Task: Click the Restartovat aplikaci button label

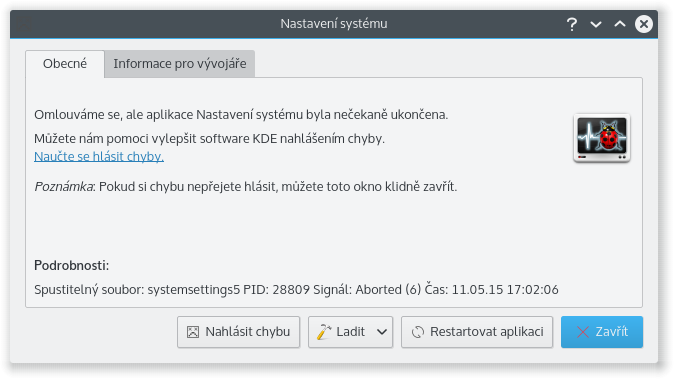Action: (x=487, y=332)
